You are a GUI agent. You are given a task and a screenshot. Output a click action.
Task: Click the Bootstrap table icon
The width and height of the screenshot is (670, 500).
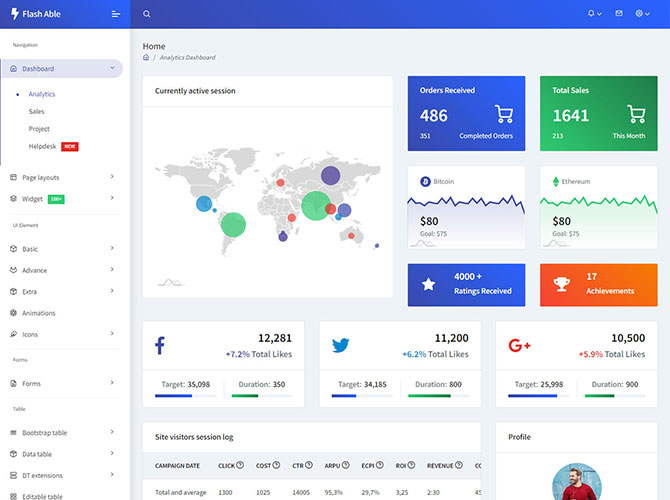point(13,432)
